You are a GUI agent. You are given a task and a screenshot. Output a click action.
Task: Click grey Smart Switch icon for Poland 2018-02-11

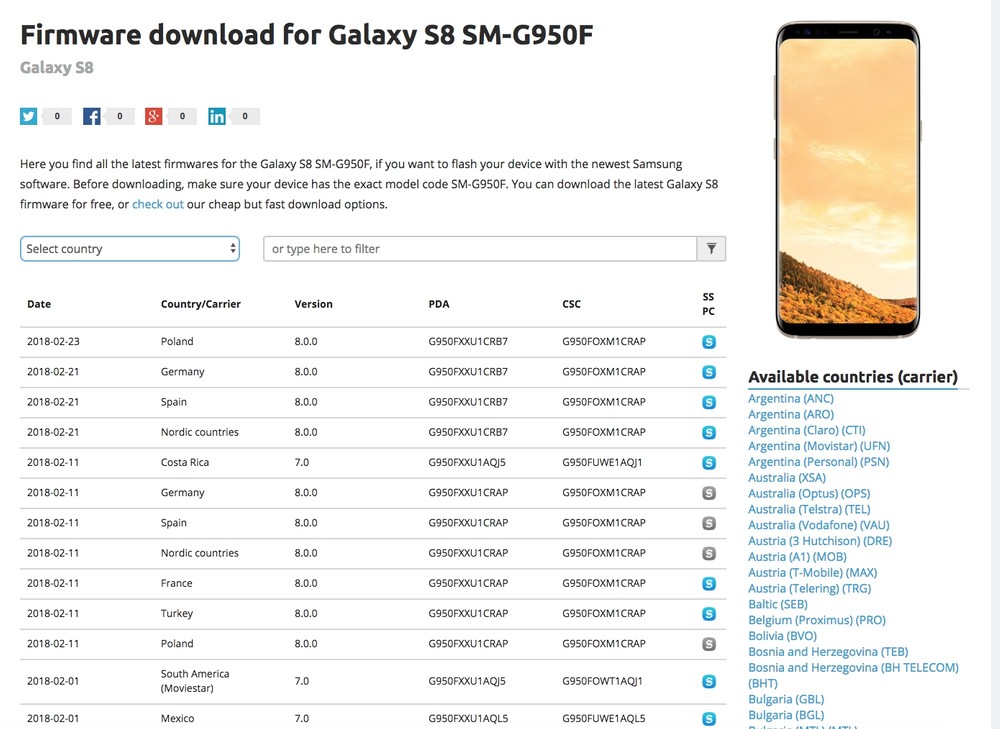tap(709, 644)
